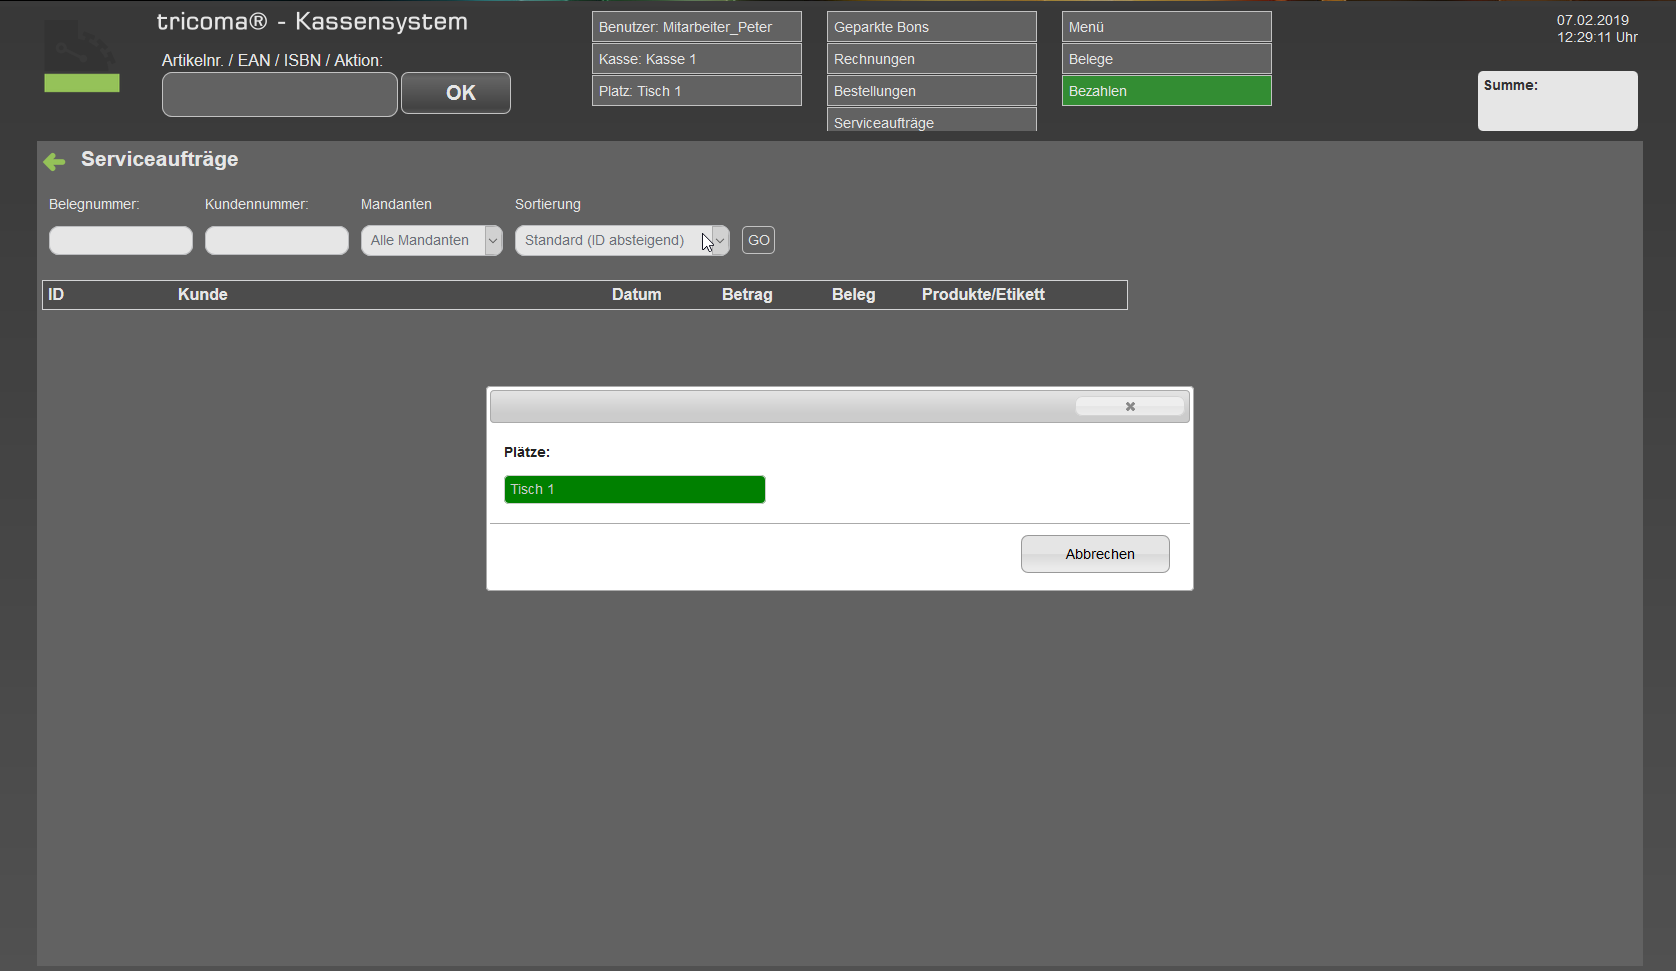Click the GO filter button
1676x971 pixels.
[758, 240]
